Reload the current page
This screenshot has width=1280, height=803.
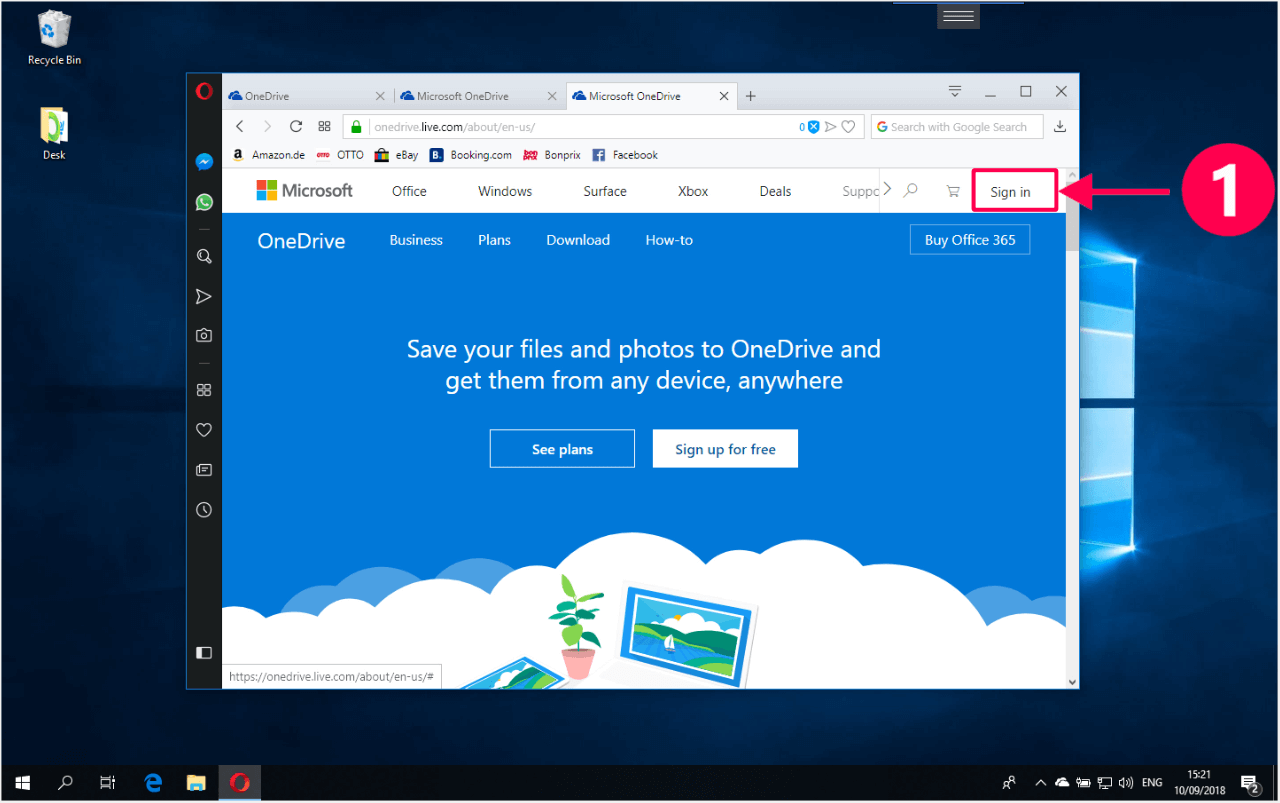click(x=296, y=126)
